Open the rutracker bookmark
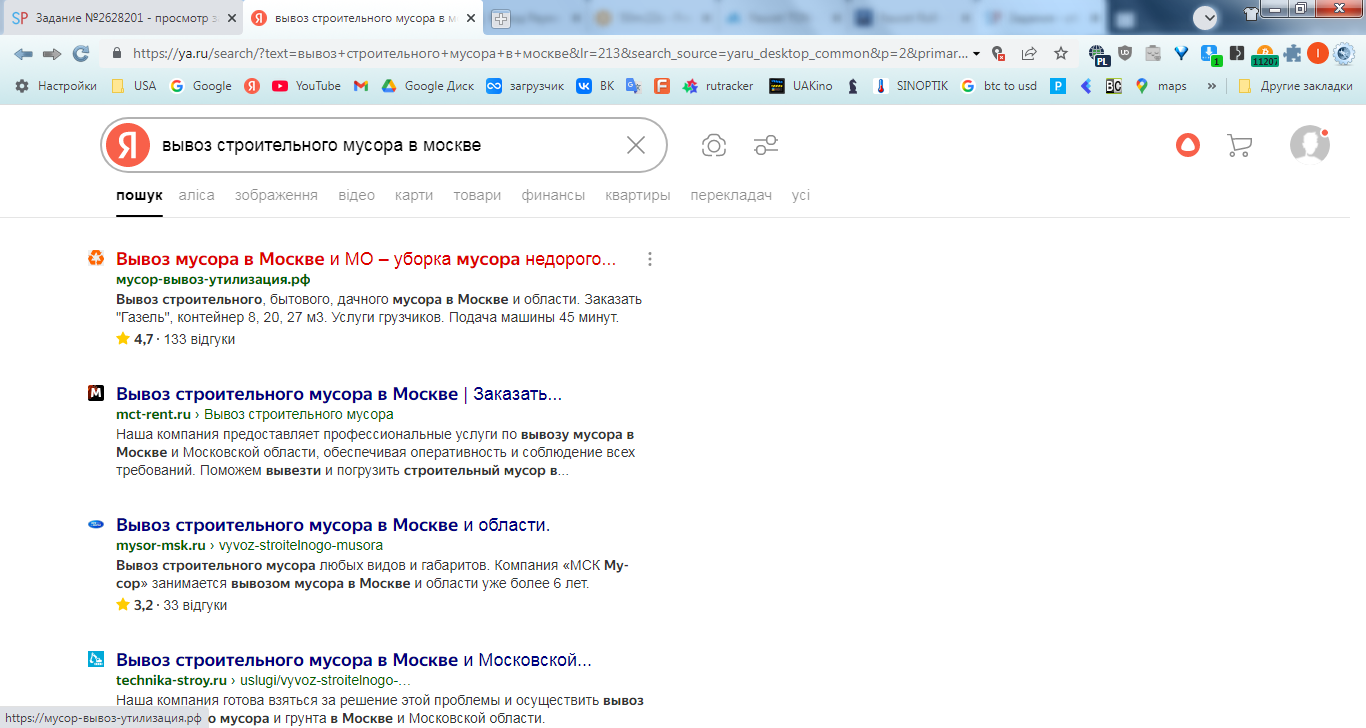 click(718, 86)
